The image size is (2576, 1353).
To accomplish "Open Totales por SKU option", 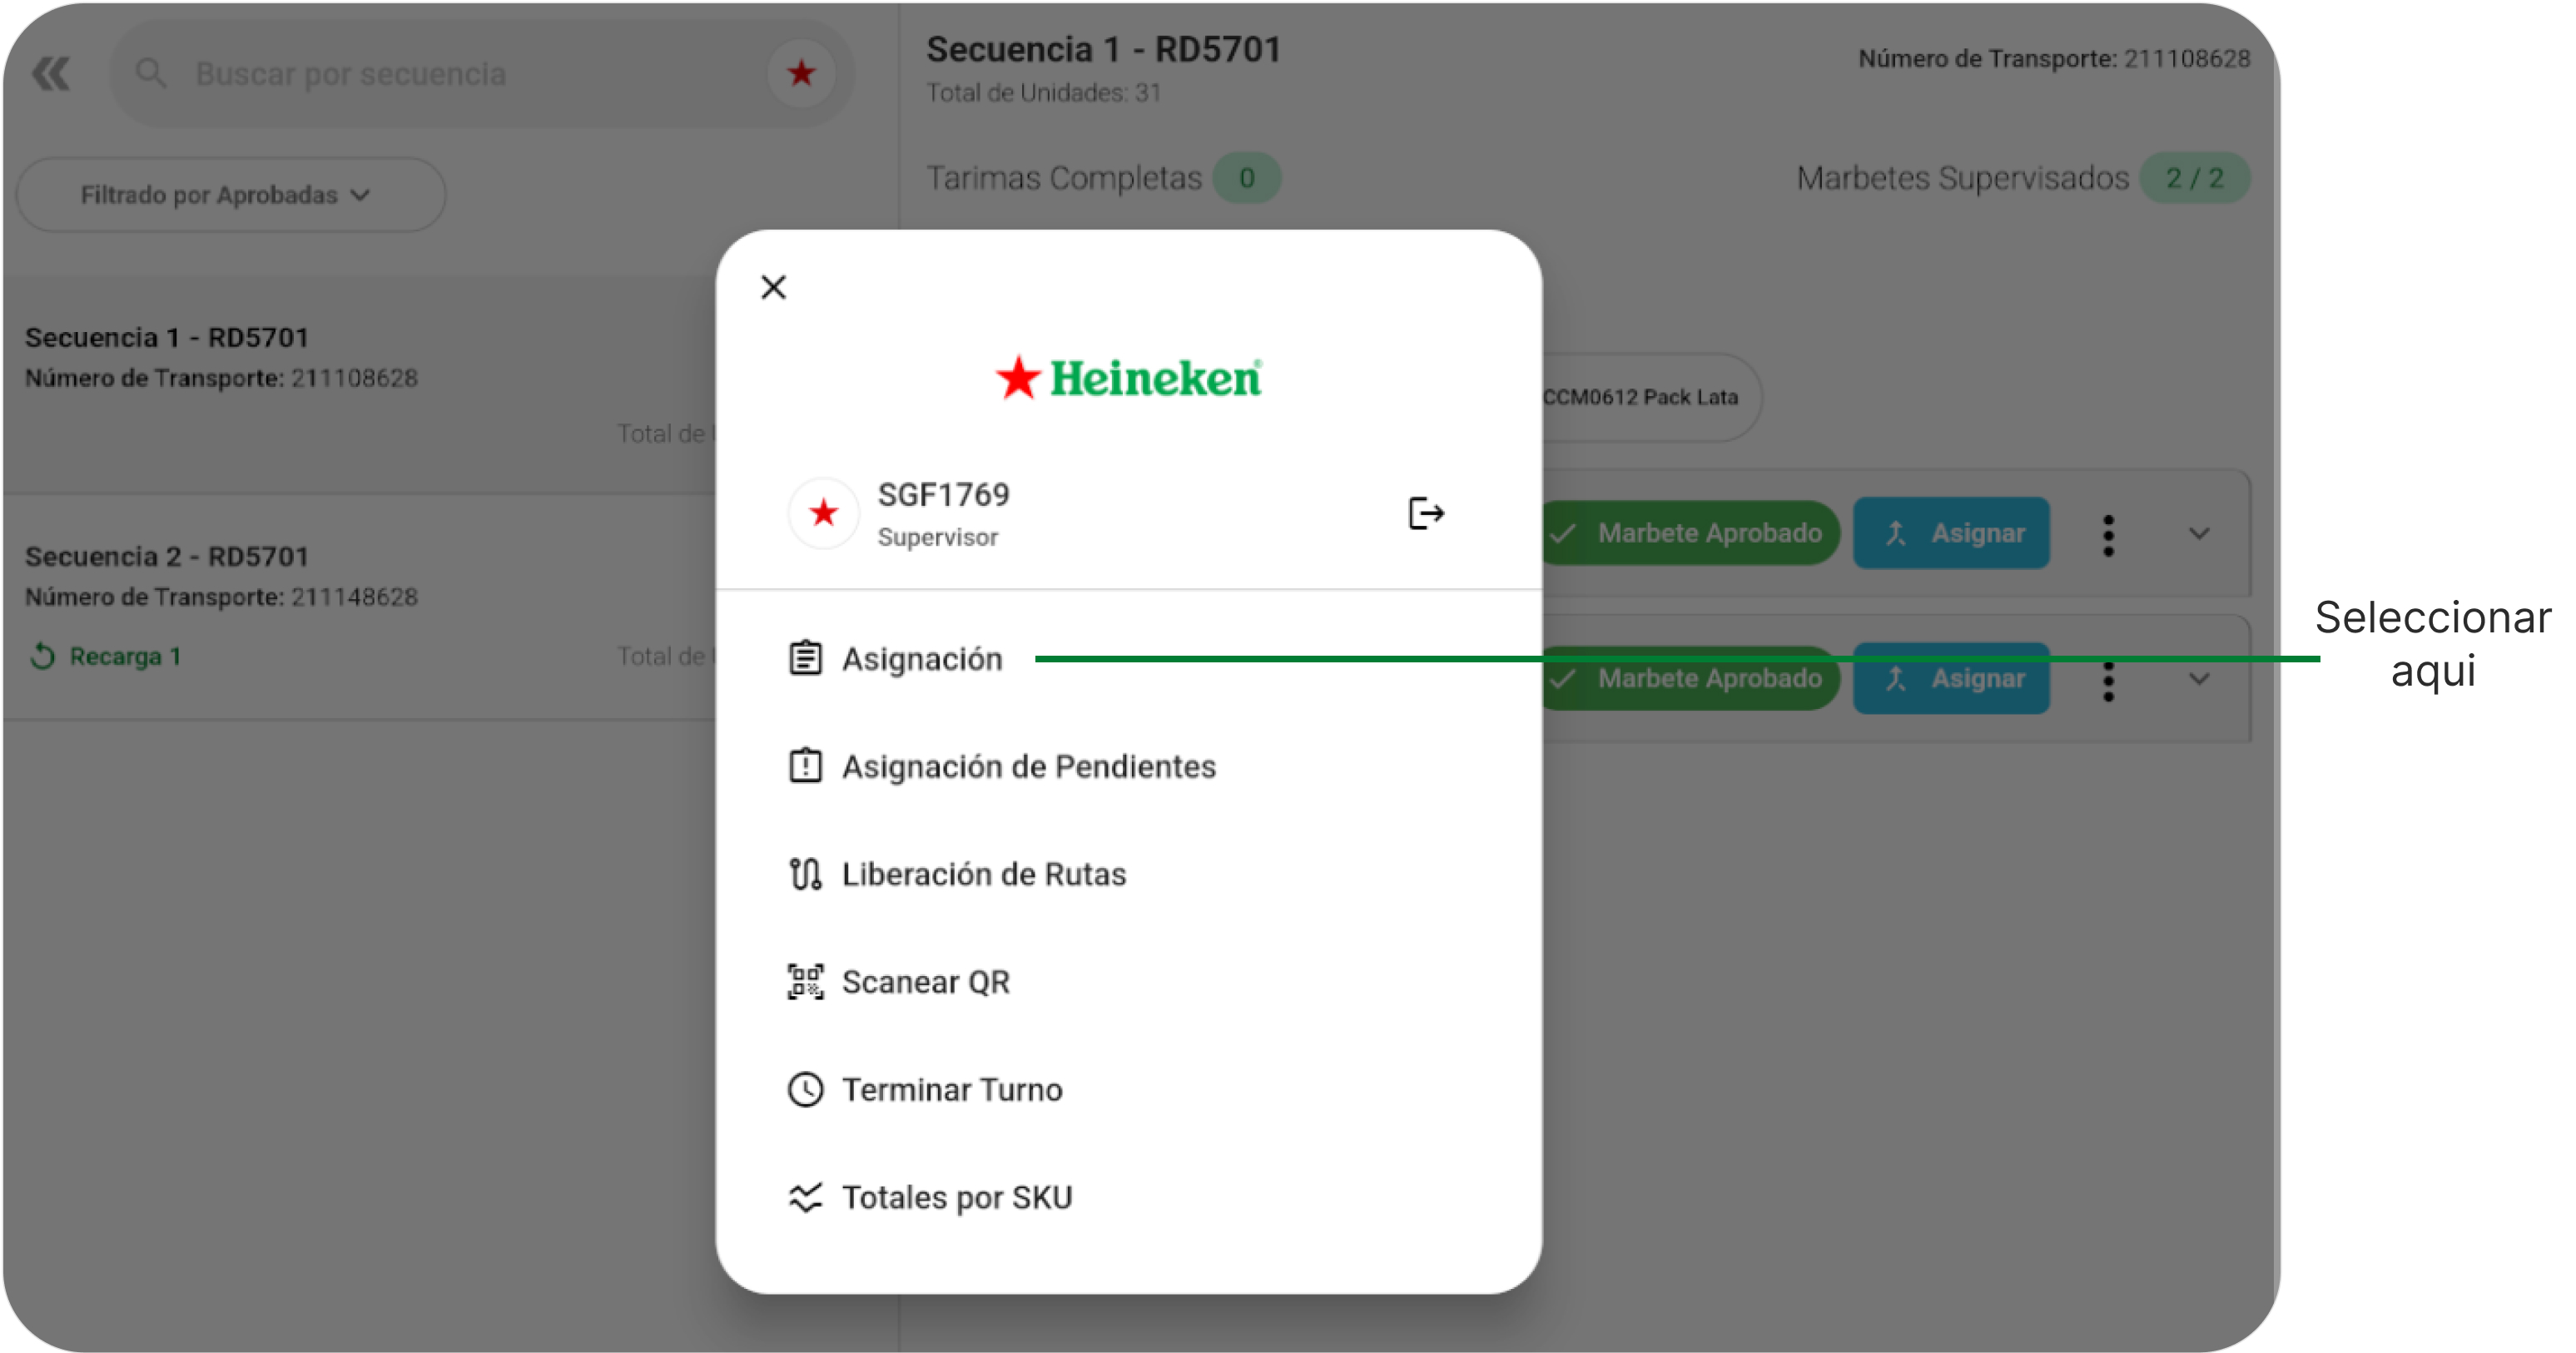I will (x=956, y=1197).
